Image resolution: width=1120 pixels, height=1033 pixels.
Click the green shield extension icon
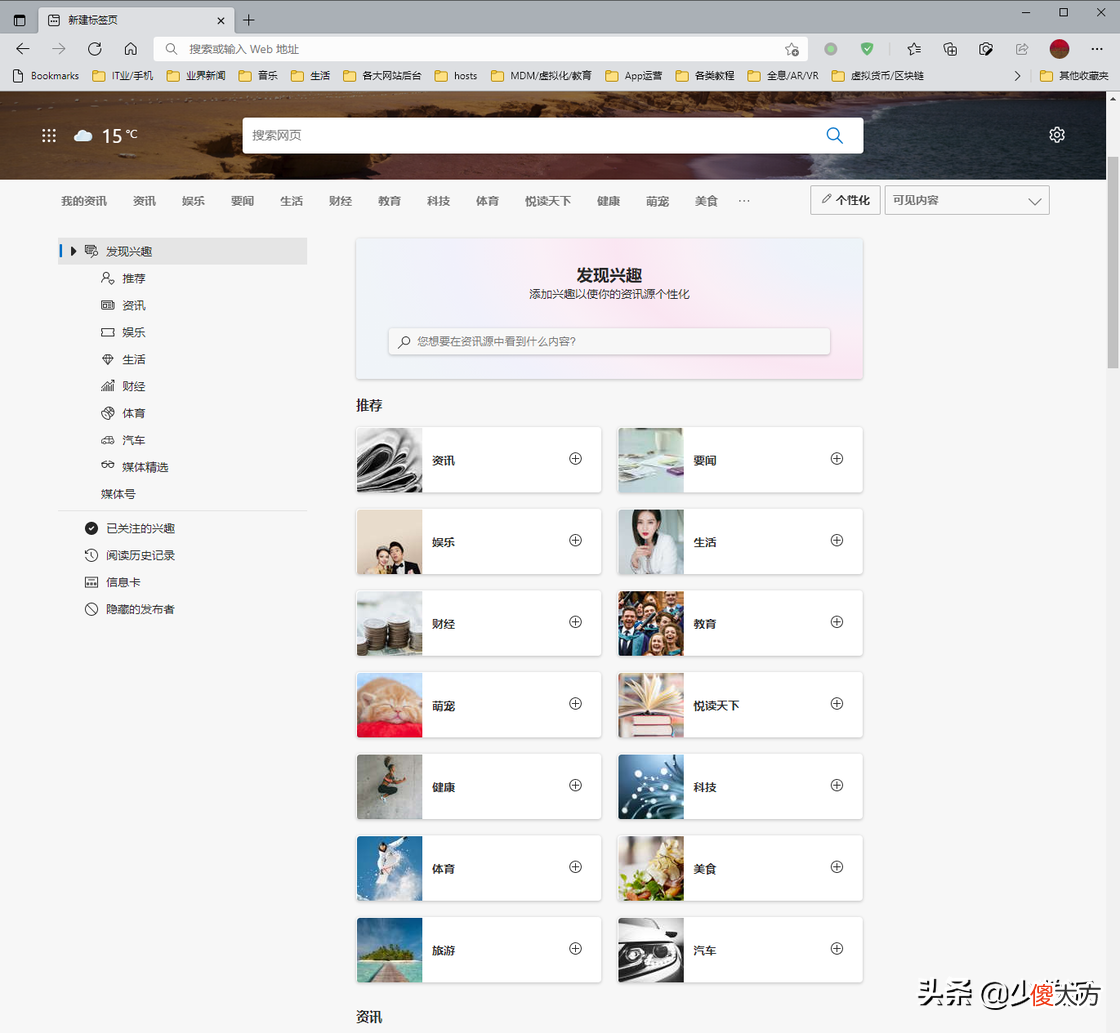pyautogui.click(x=866, y=49)
